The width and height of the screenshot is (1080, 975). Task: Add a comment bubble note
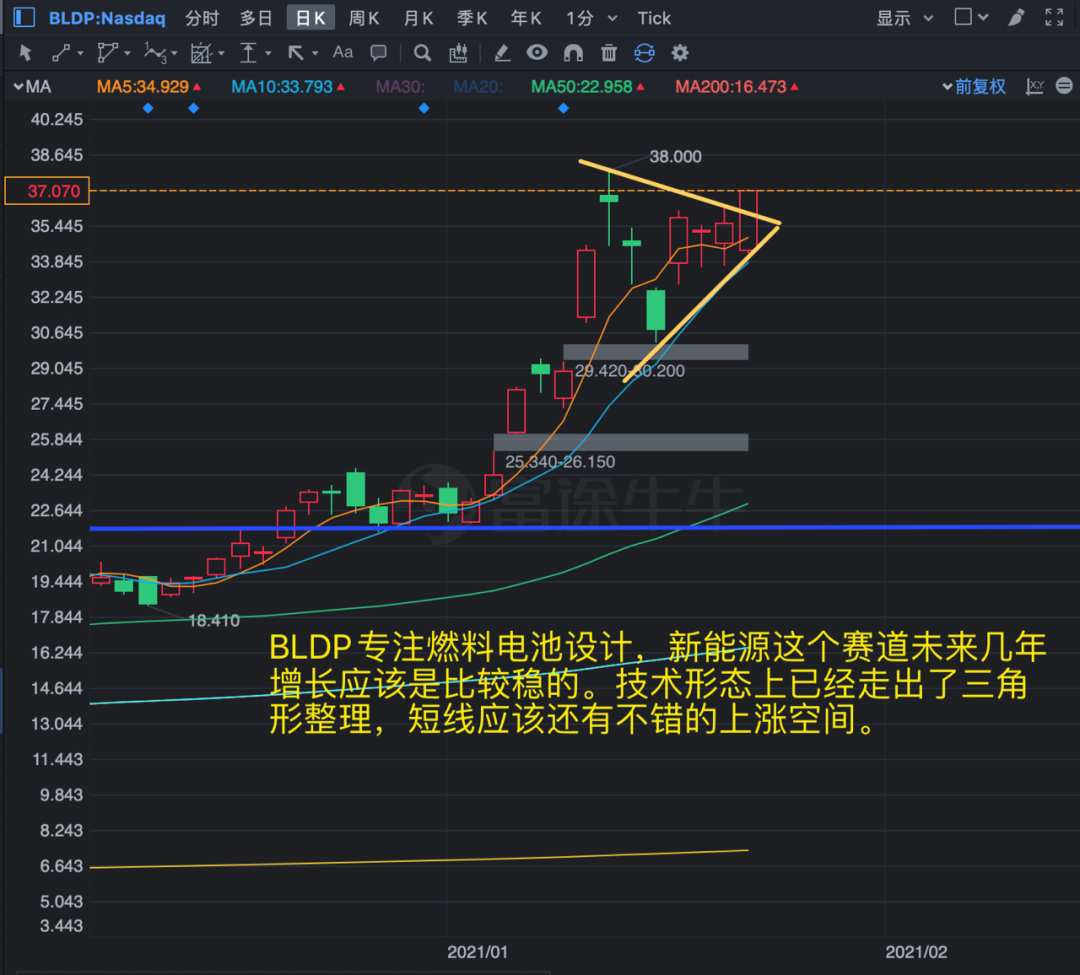pyautogui.click(x=378, y=53)
